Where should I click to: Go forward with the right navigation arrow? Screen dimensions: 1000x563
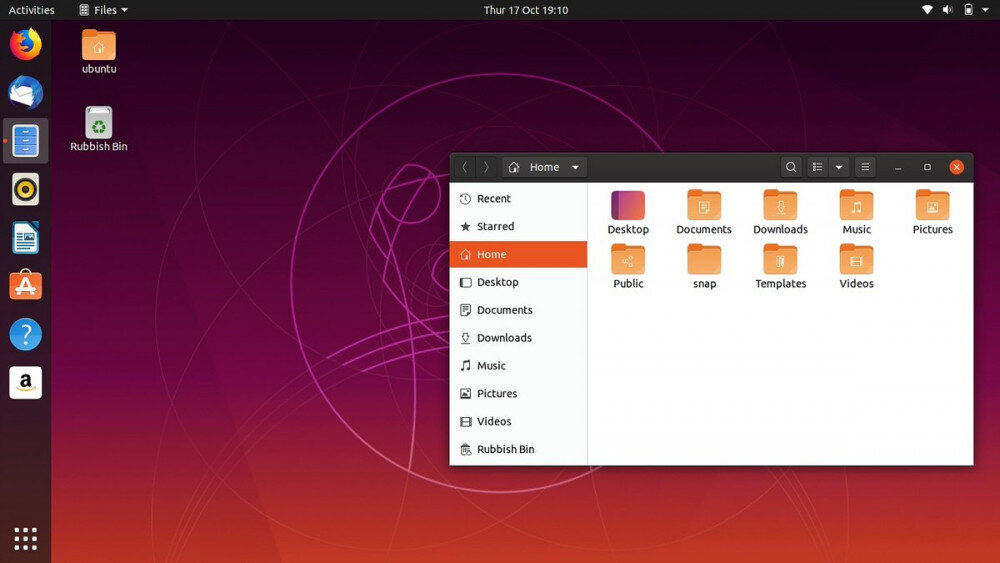pos(486,167)
